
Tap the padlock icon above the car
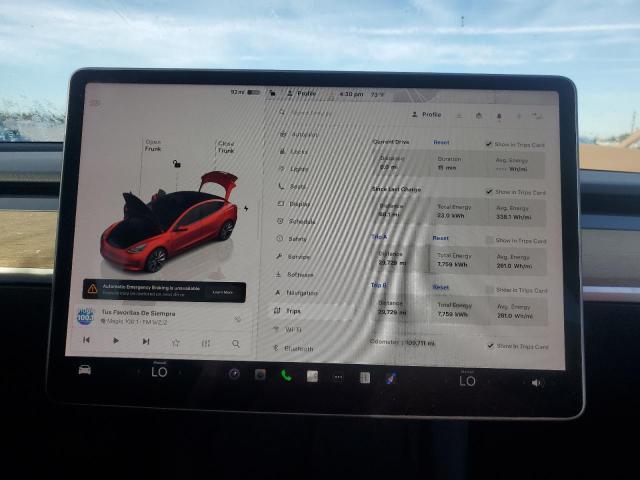pyautogui.click(x=177, y=163)
